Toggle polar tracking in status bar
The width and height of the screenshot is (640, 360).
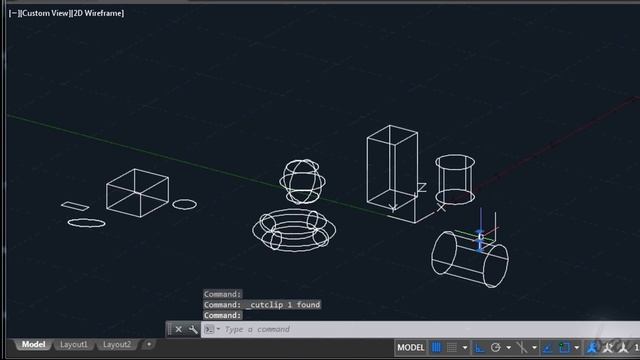pos(496,348)
